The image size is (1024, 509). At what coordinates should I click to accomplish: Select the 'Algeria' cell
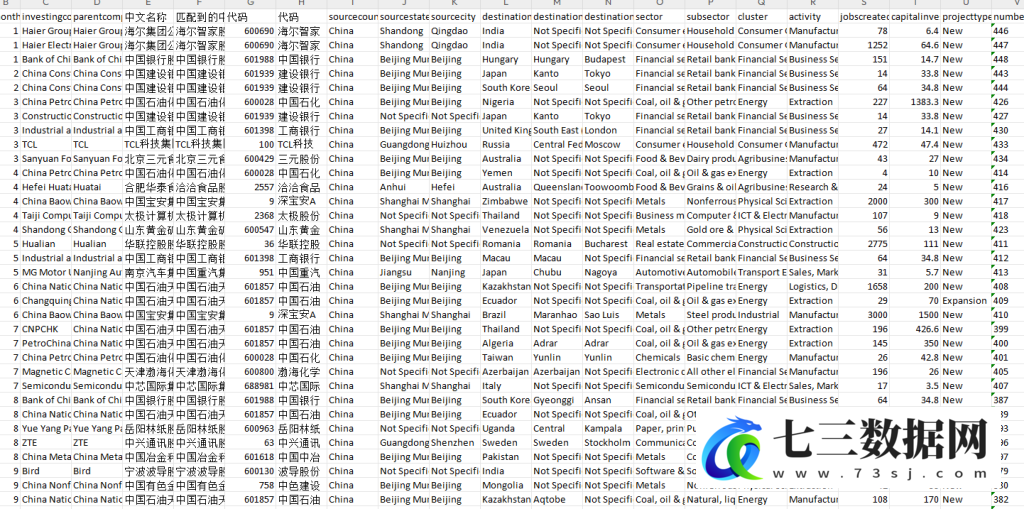tap(505, 343)
